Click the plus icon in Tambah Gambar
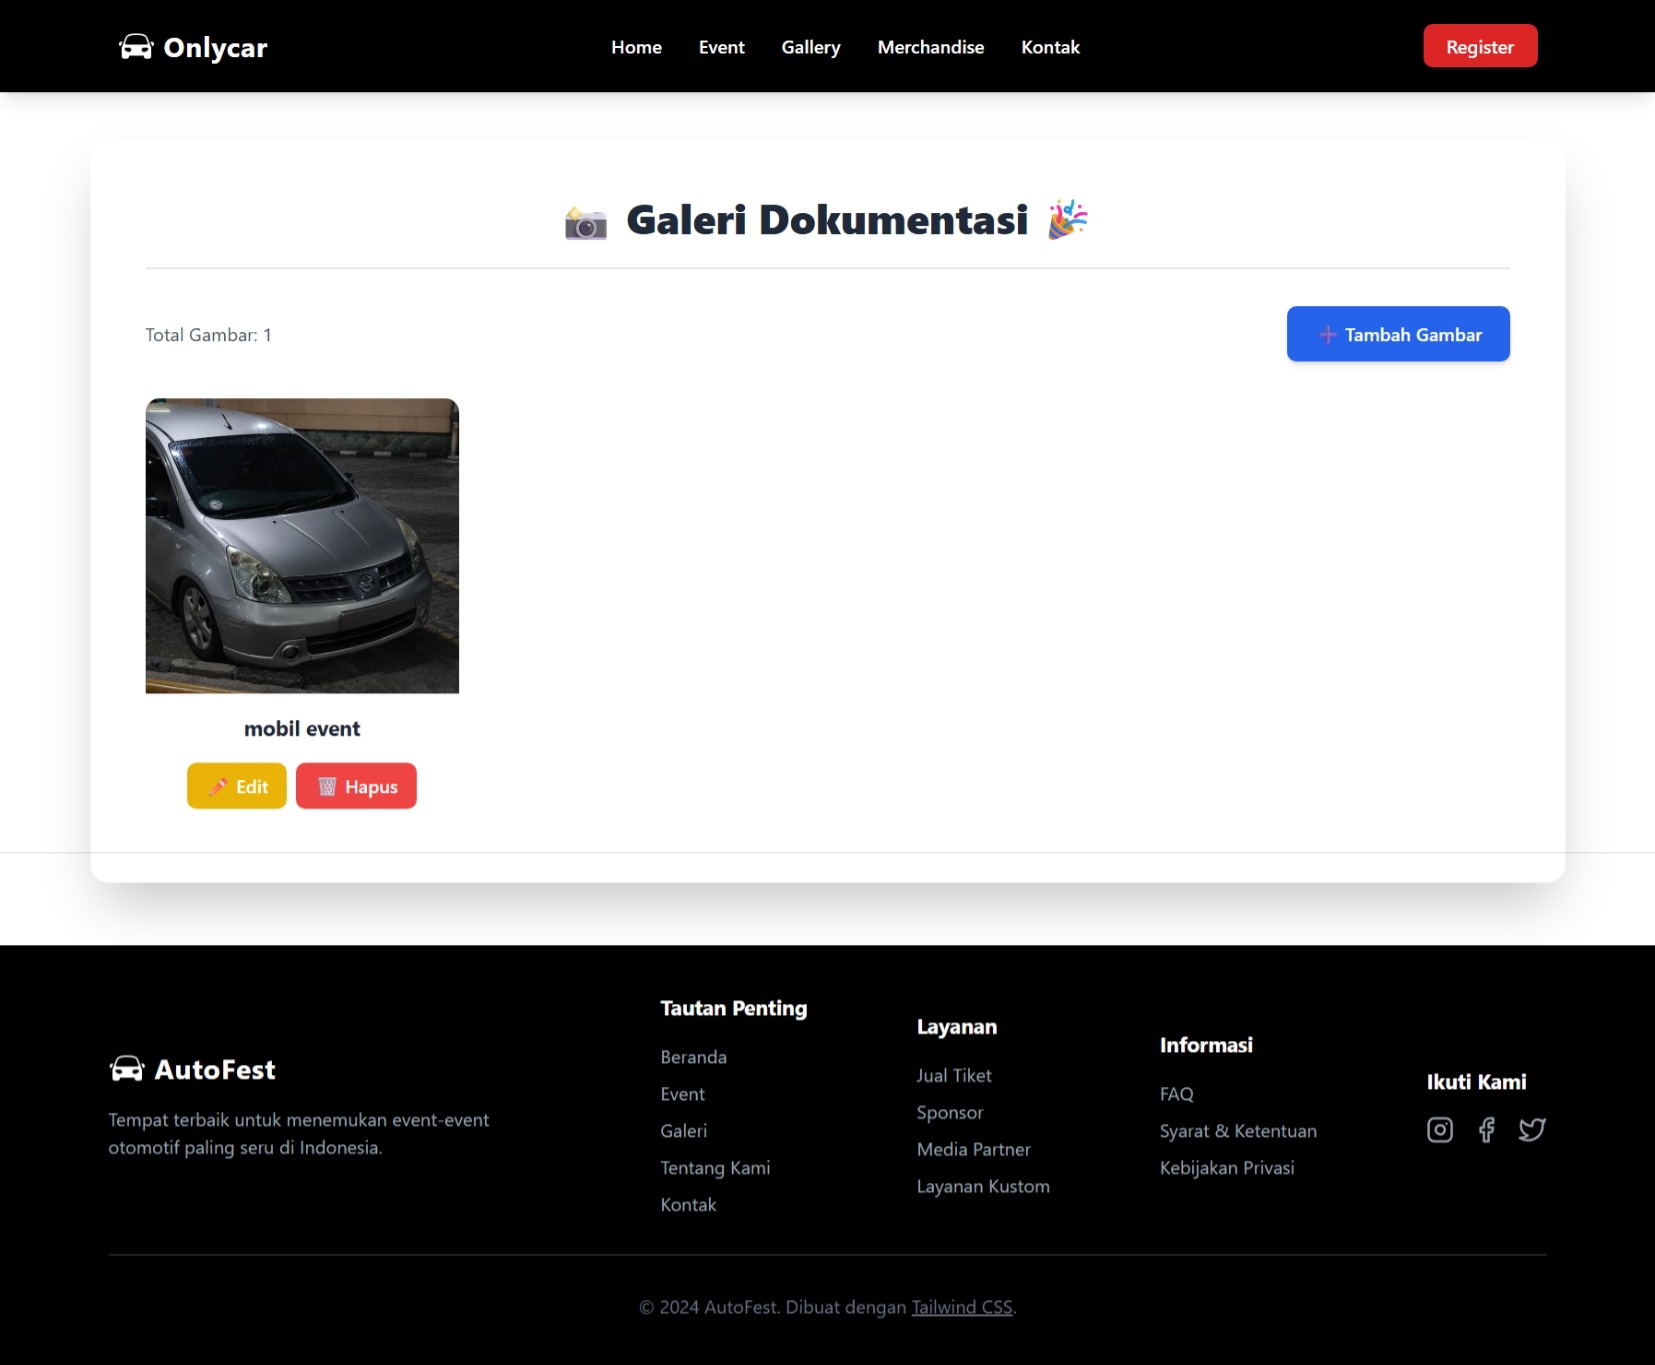 pos(1327,335)
